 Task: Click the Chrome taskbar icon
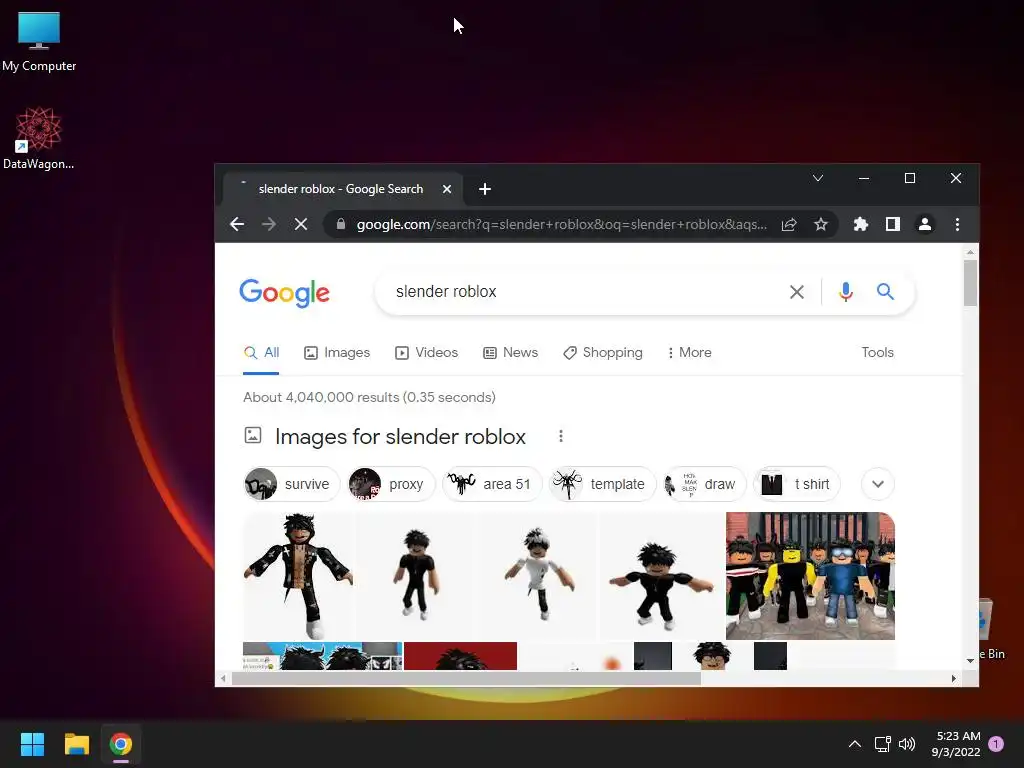pyautogui.click(x=121, y=744)
